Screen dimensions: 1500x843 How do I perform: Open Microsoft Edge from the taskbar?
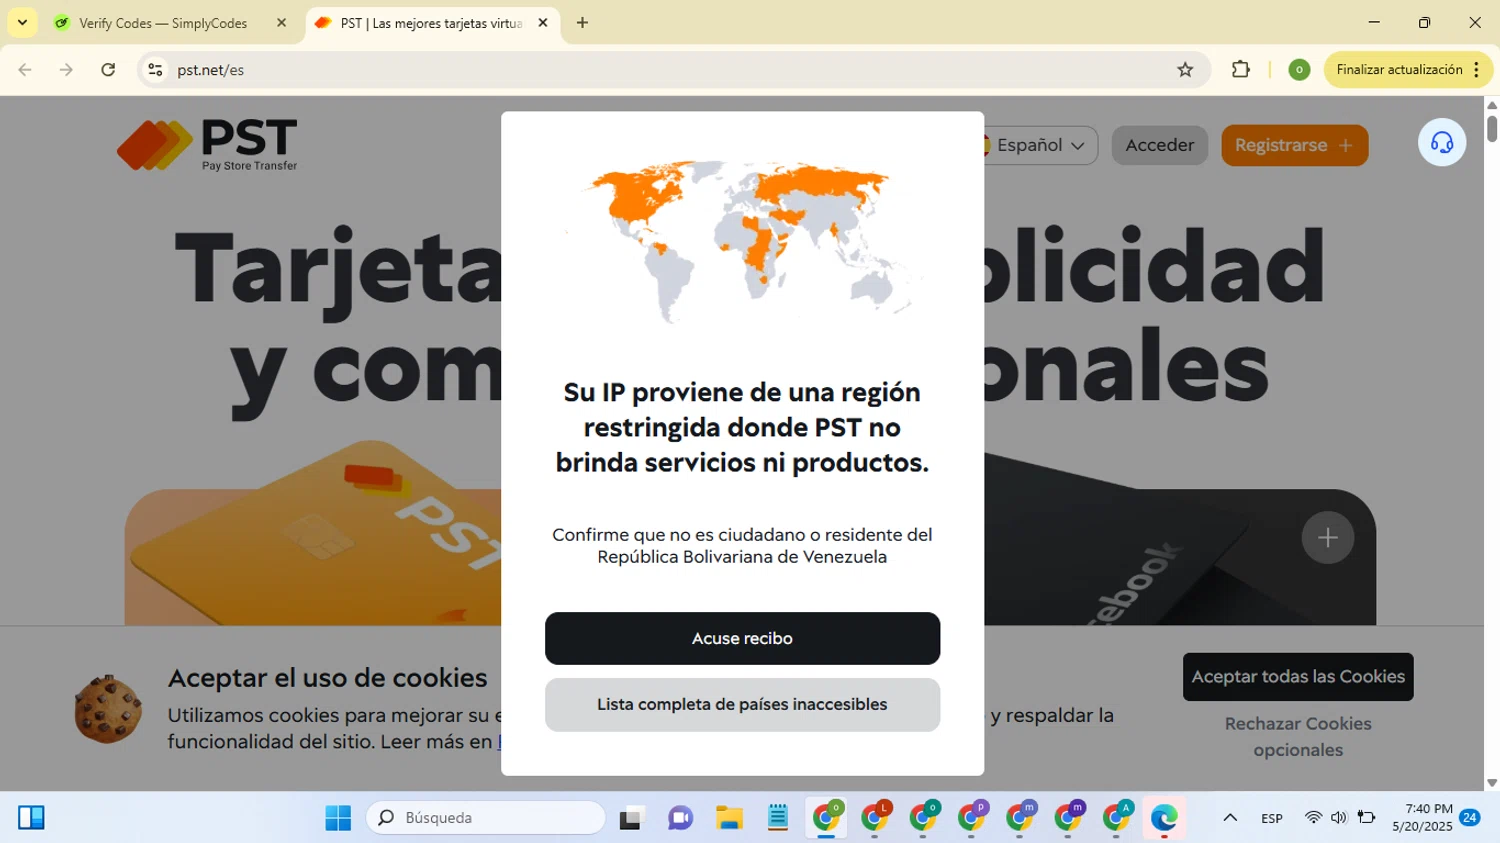point(1164,818)
